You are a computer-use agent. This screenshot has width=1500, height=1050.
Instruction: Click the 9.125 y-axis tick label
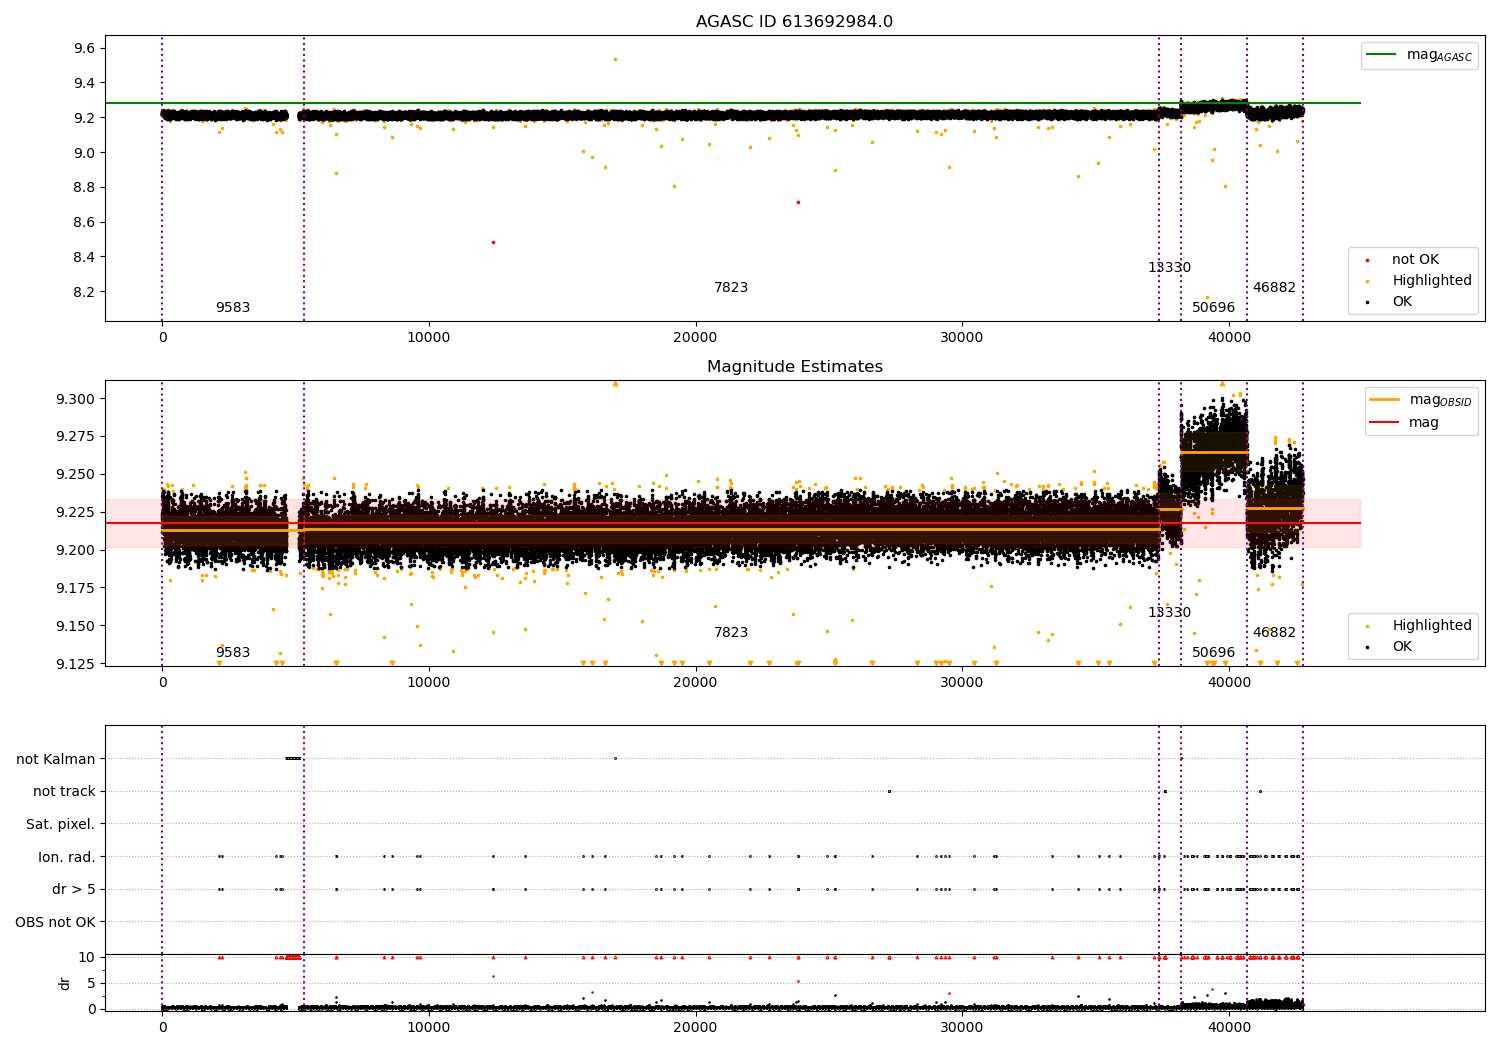(x=76, y=664)
